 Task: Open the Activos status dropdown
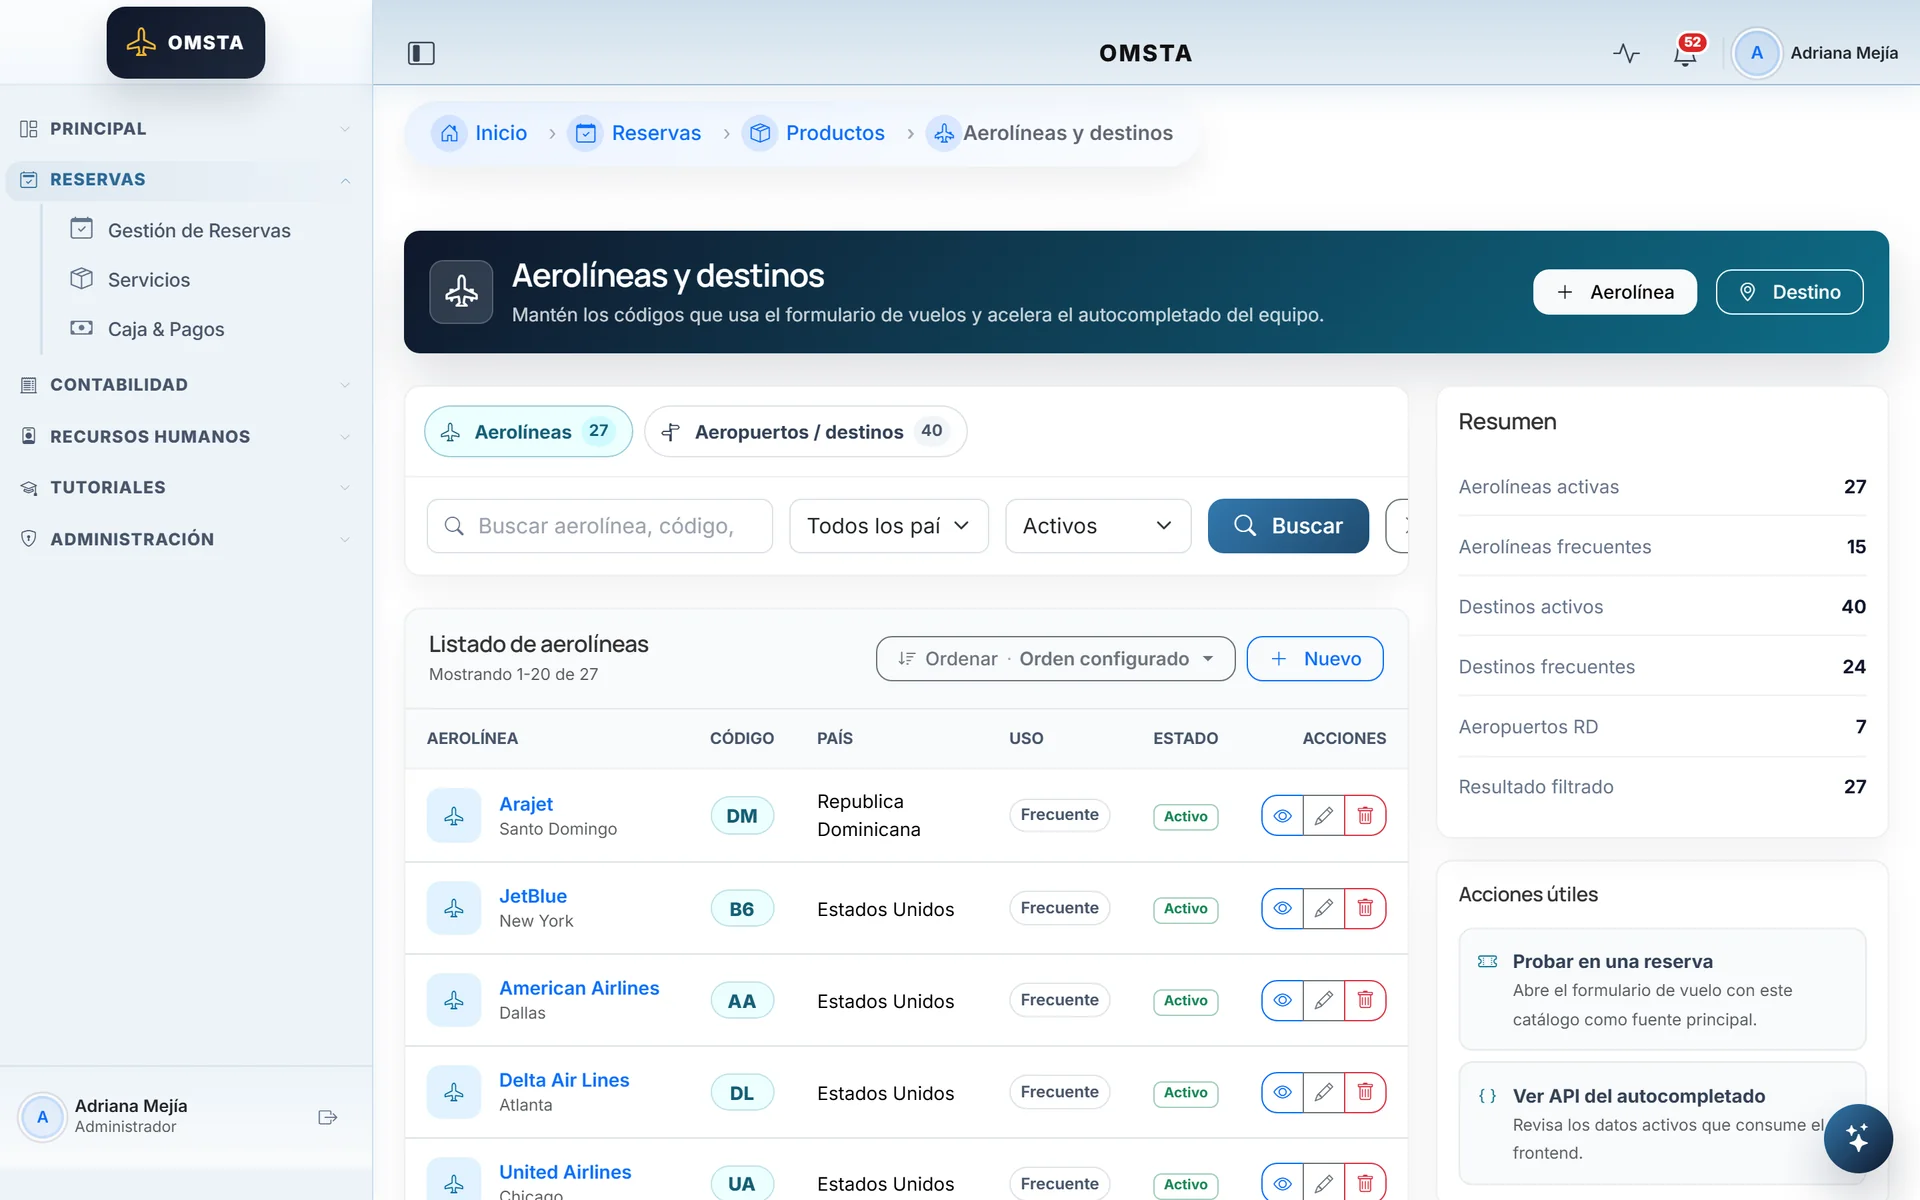tap(1098, 526)
